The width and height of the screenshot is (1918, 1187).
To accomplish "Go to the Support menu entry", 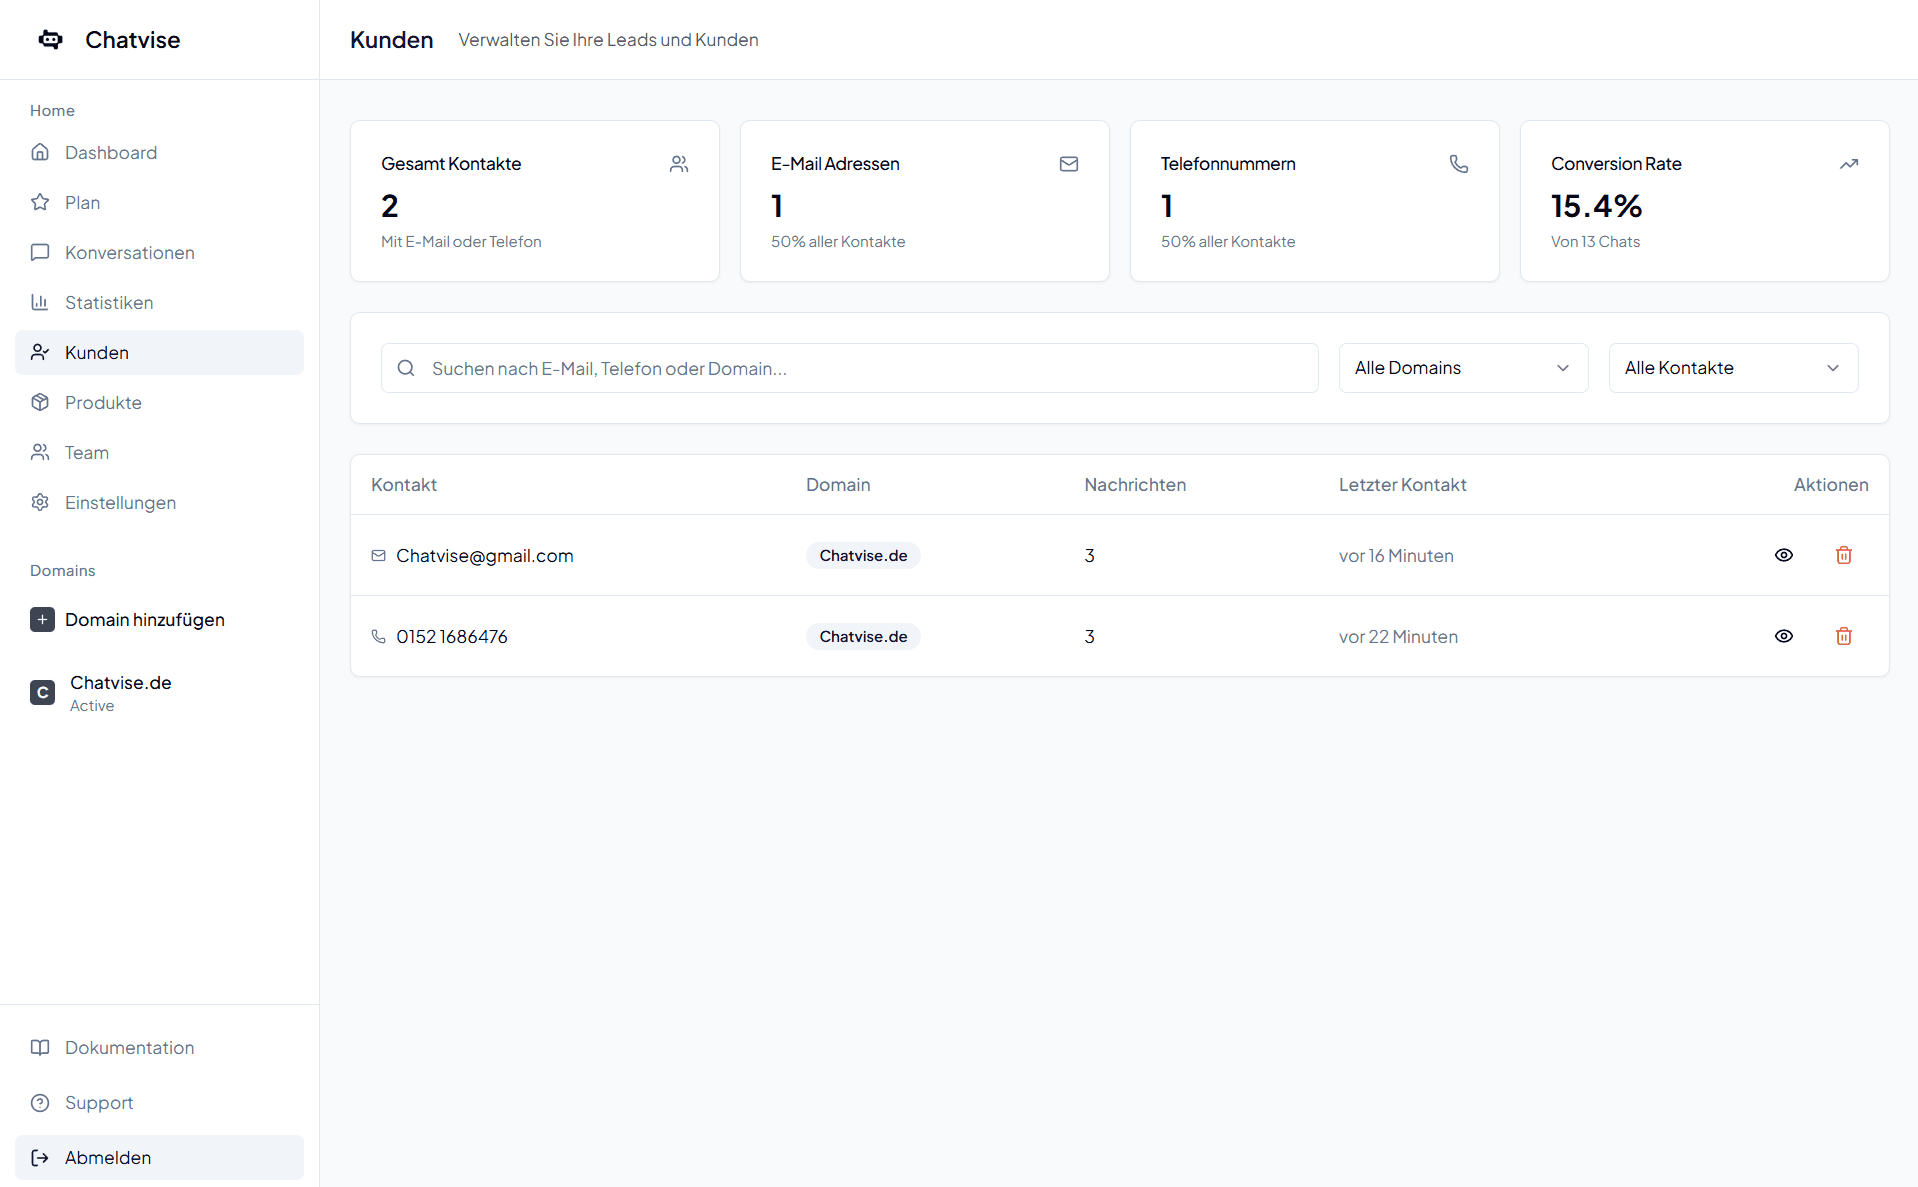I will (x=98, y=1102).
